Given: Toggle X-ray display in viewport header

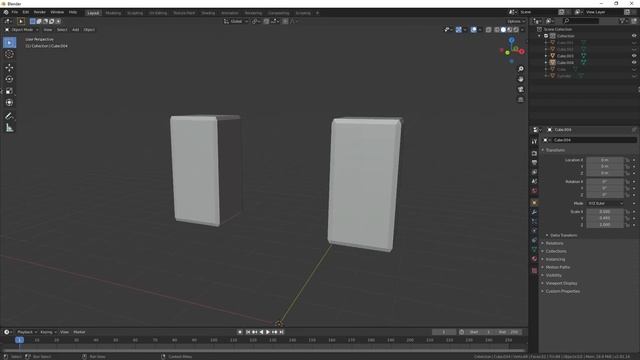Looking at the screenshot, I should [489, 29].
